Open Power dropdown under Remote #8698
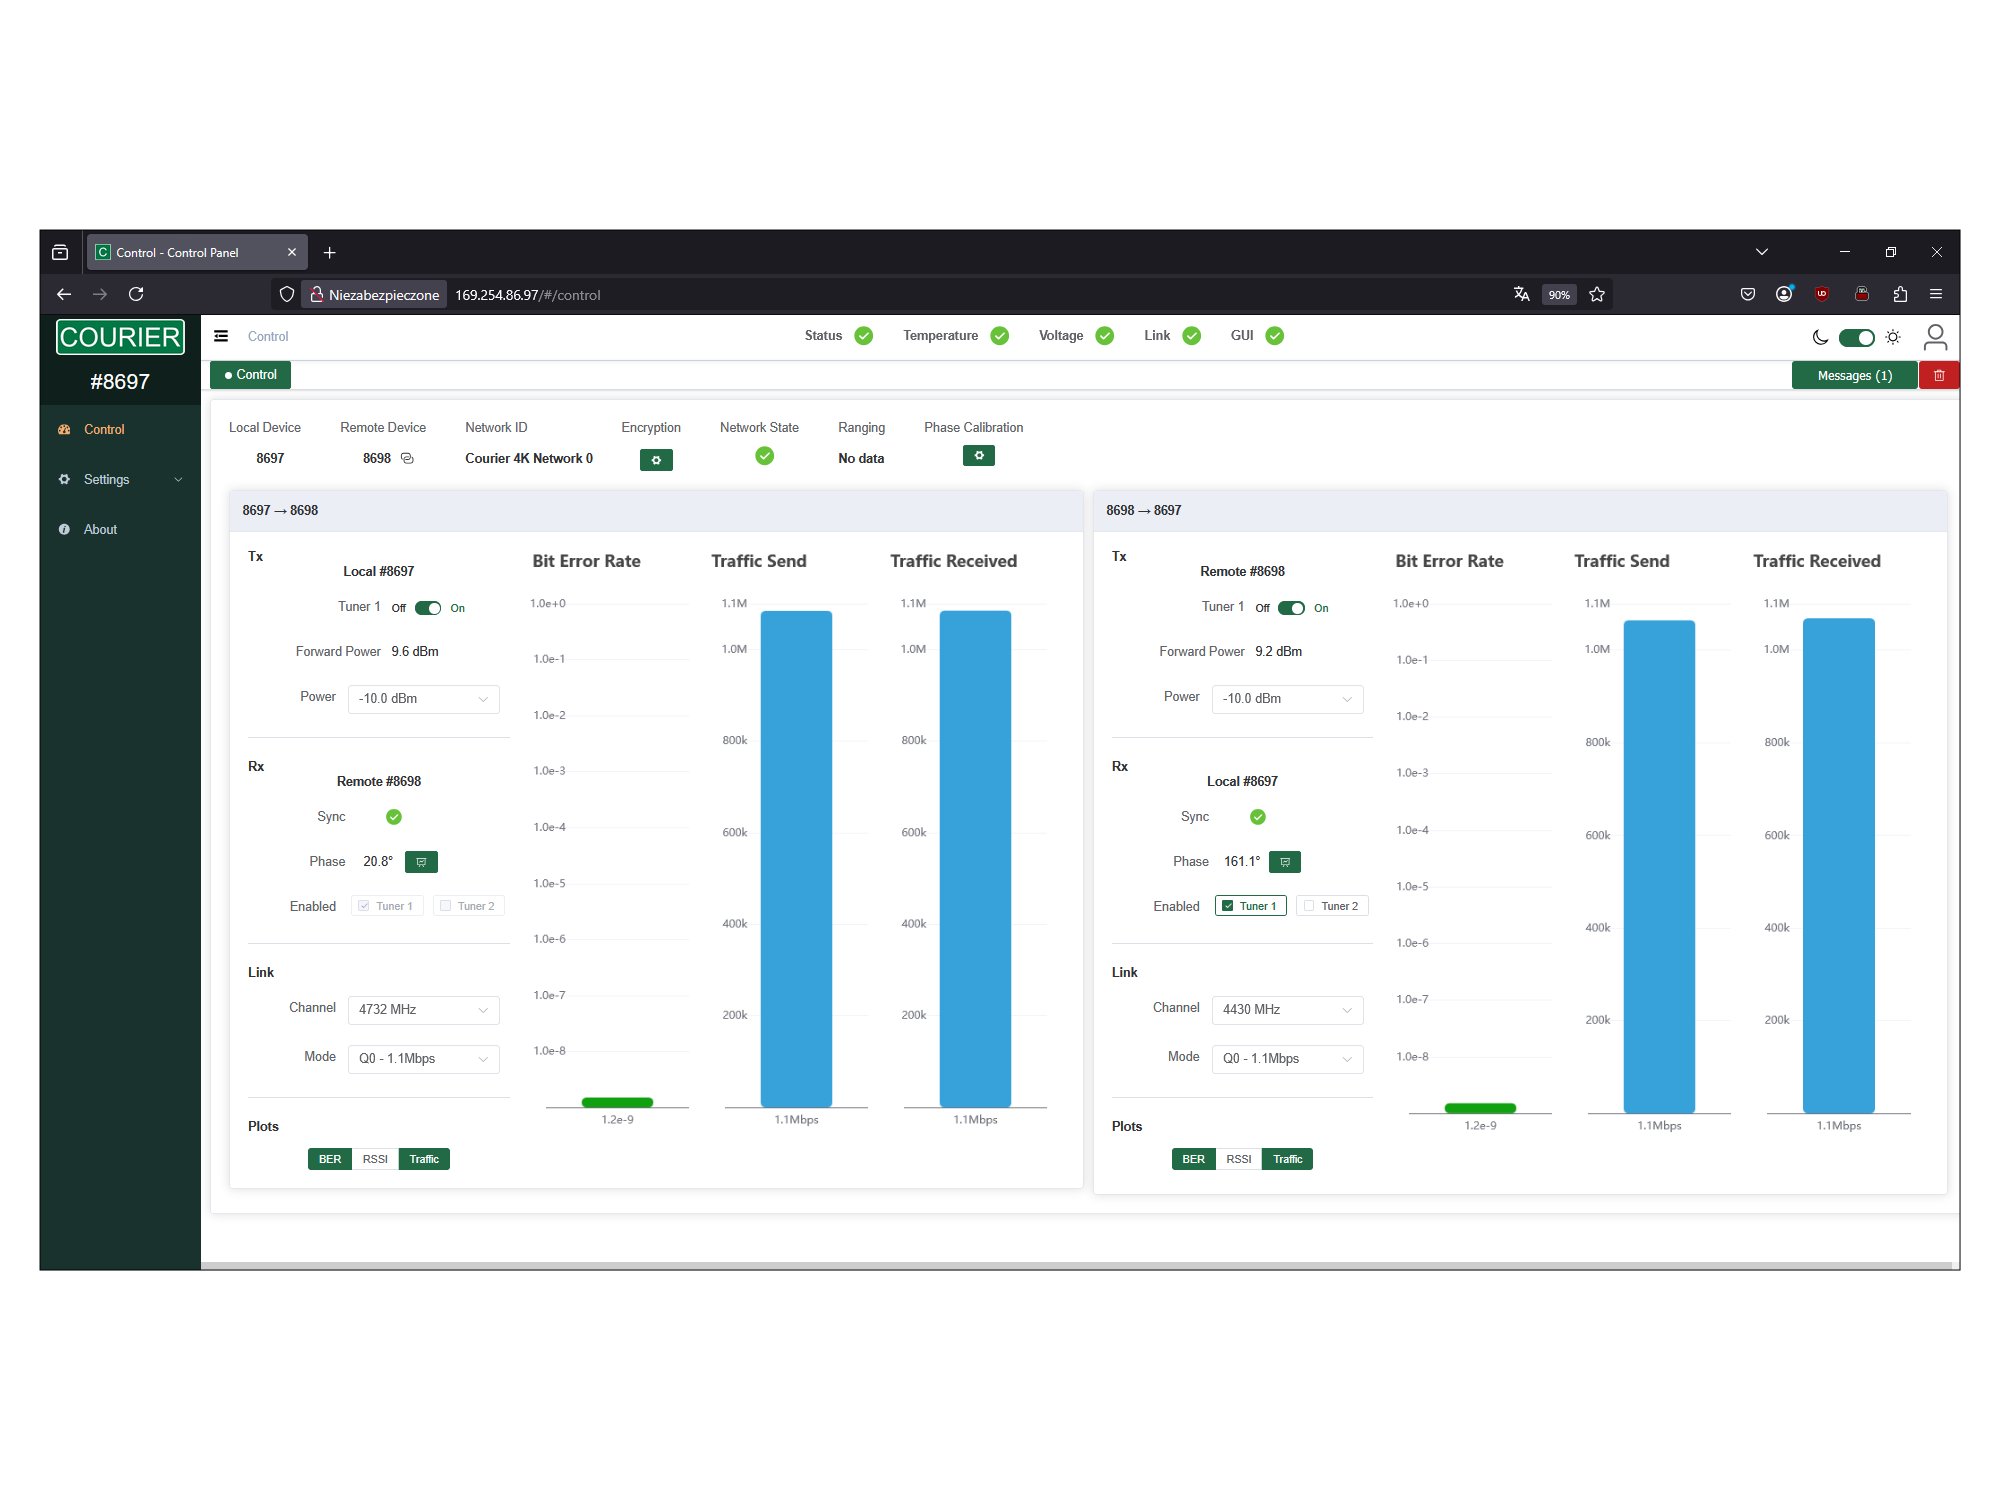 (1286, 699)
